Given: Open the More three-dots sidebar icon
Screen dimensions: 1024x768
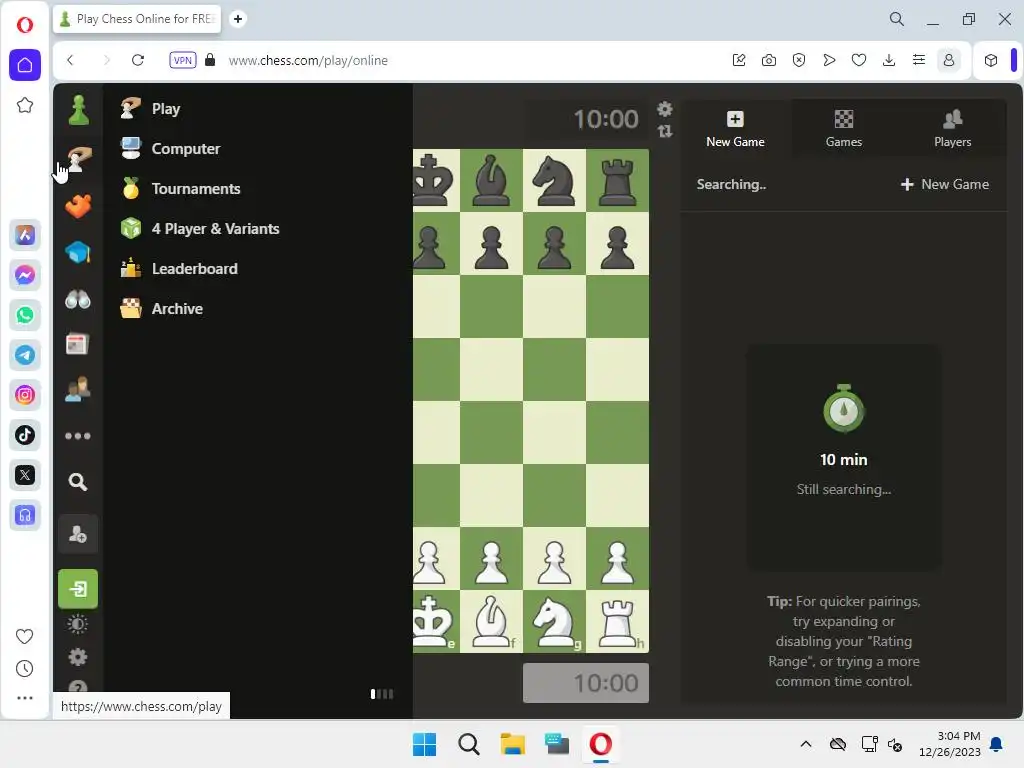Looking at the screenshot, I should 78,436.
